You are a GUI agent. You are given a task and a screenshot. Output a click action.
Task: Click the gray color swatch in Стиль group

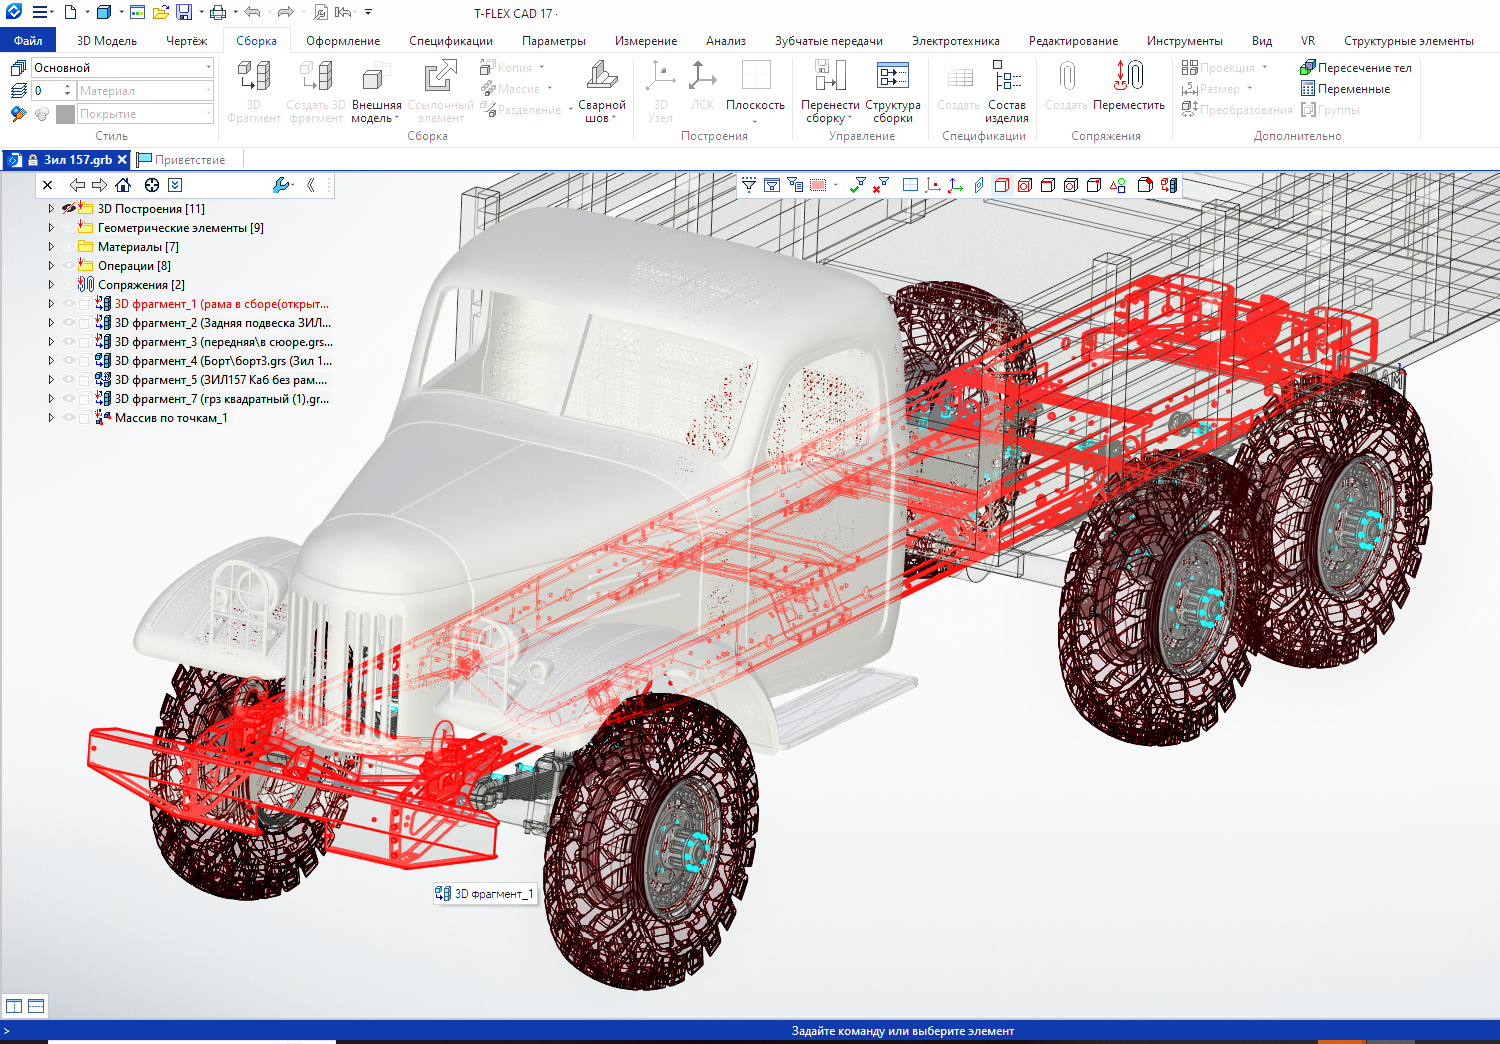[65, 114]
